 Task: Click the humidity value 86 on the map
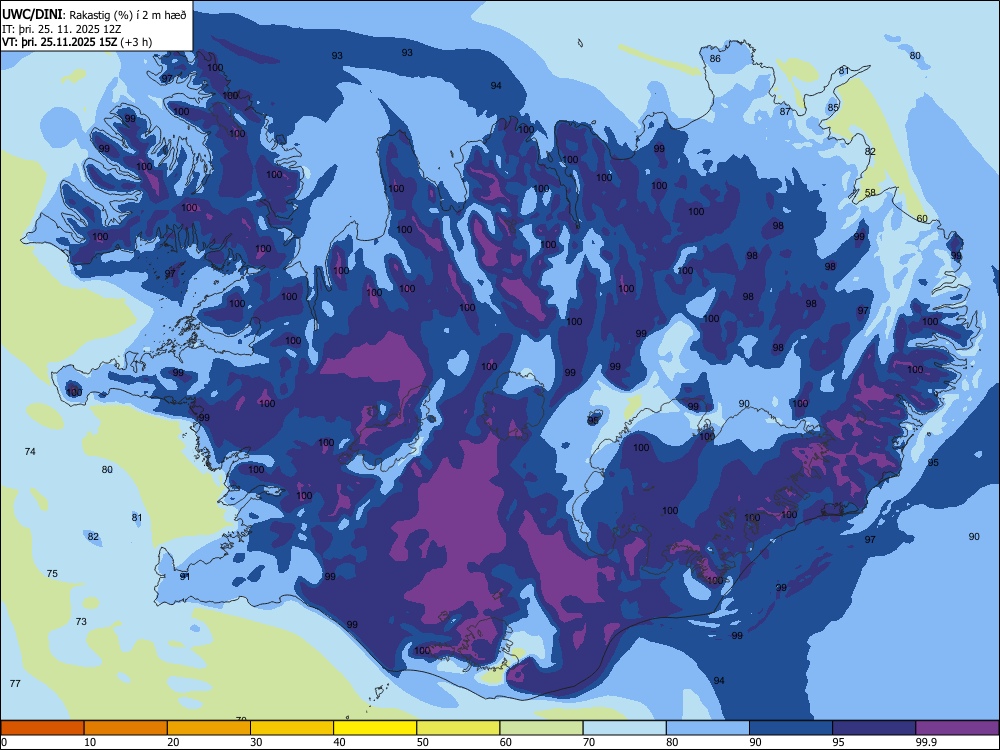click(x=715, y=59)
